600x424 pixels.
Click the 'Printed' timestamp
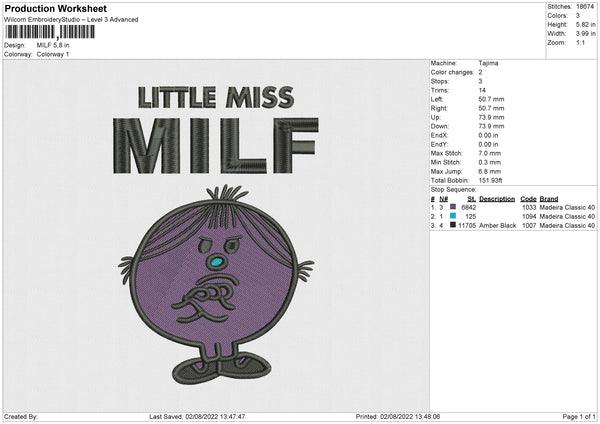pos(398,416)
